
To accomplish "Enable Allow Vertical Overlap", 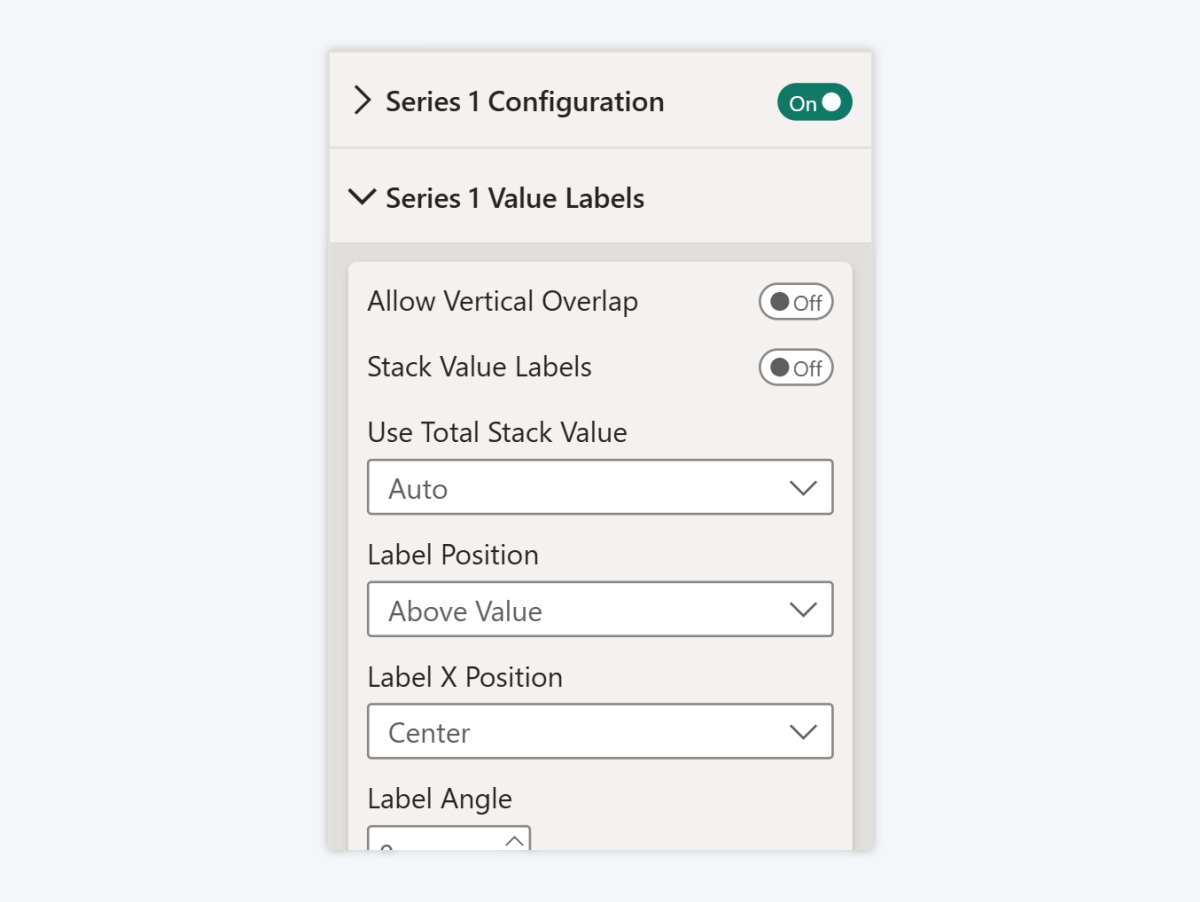I will pyautogui.click(x=795, y=301).
